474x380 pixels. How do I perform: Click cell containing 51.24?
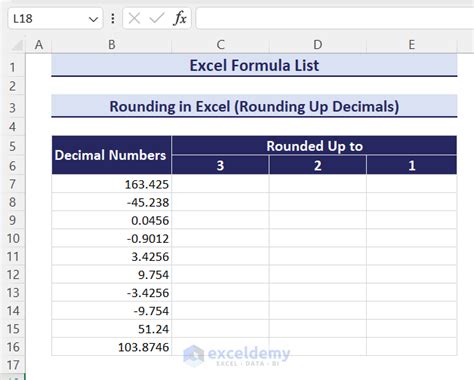tap(112, 329)
